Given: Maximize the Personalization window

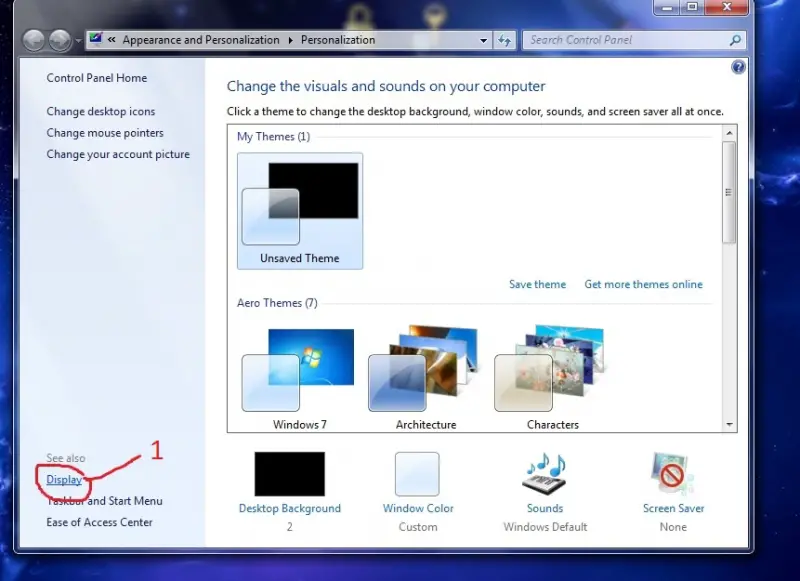Looking at the screenshot, I should (692, 7).
